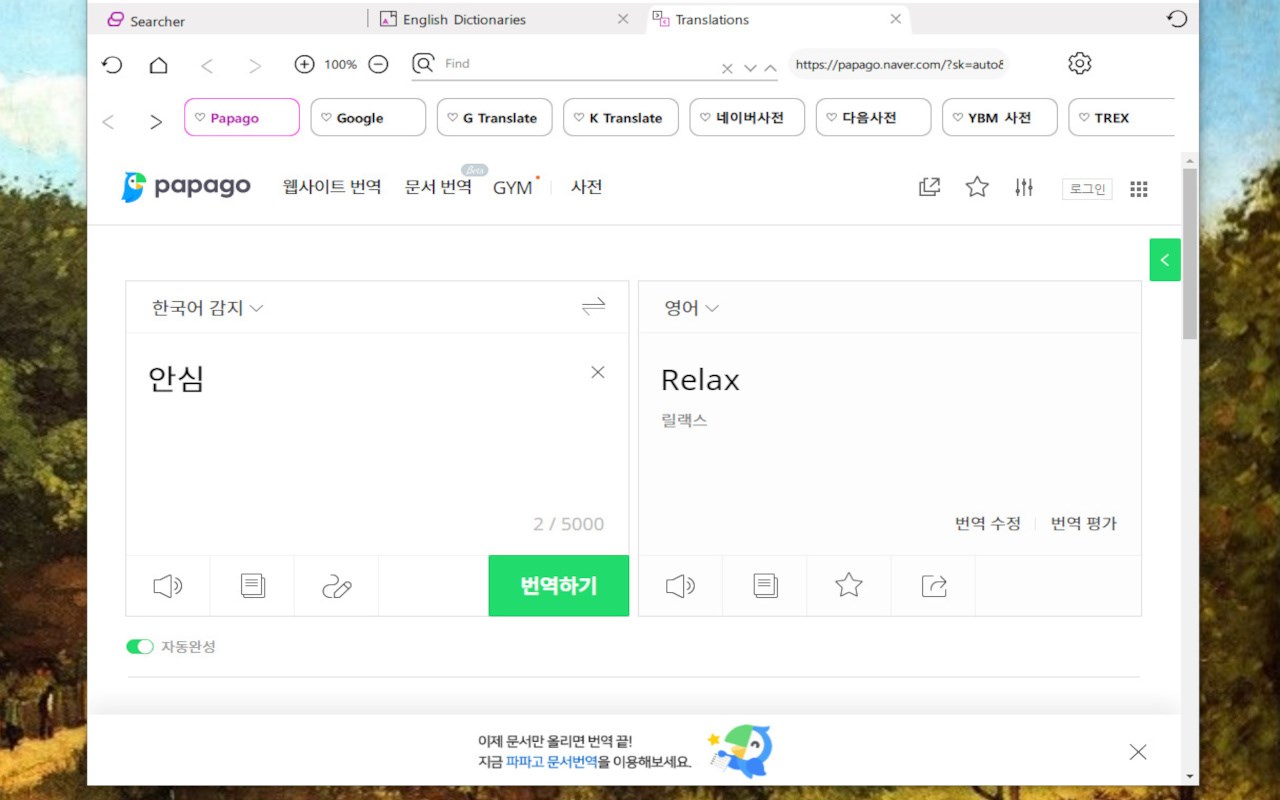Click the browser forward arrow

click(x=255, y=66)
